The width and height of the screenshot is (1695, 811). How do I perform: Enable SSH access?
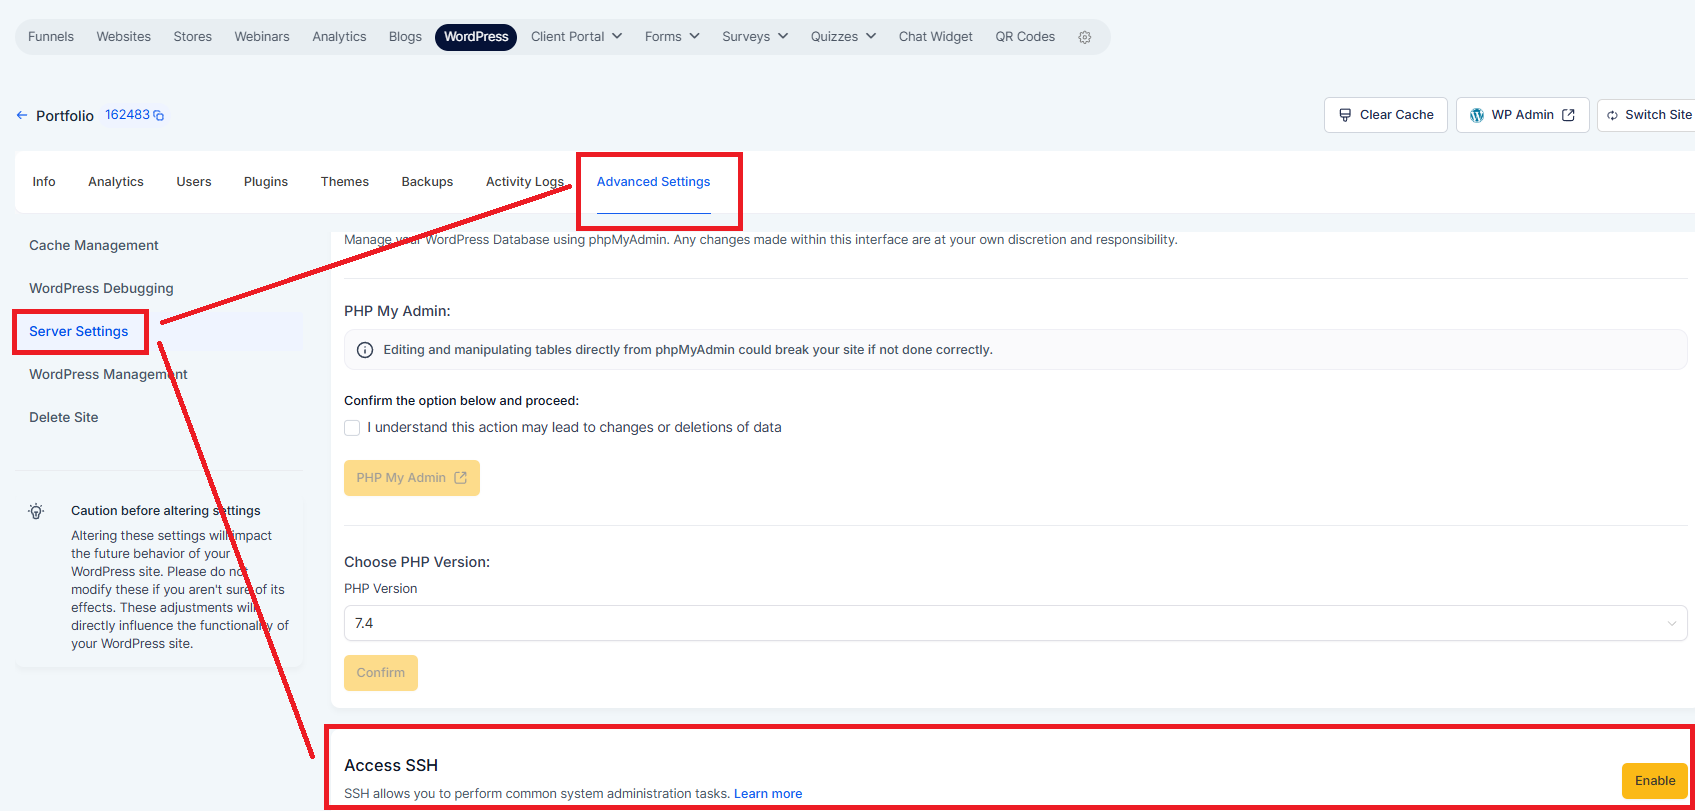point(1655,781)
